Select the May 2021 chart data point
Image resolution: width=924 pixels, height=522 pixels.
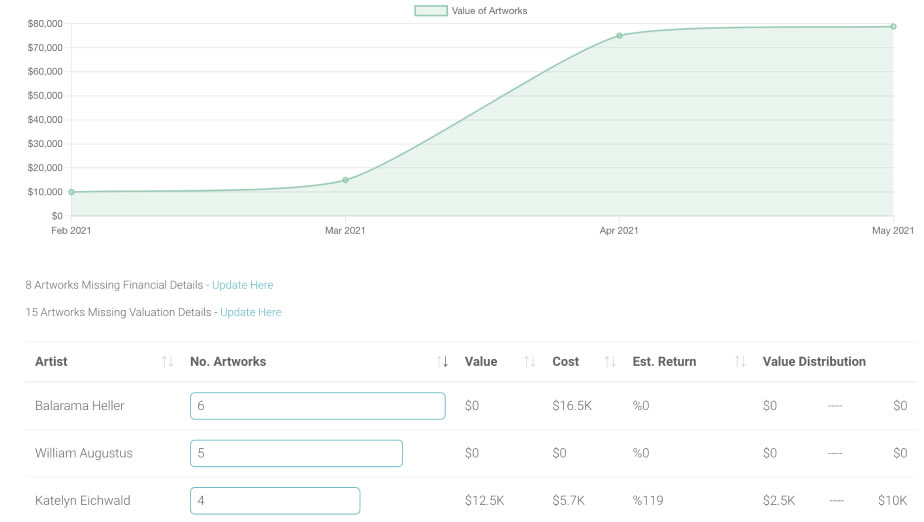pyautogui.click(x=893, y=27)
